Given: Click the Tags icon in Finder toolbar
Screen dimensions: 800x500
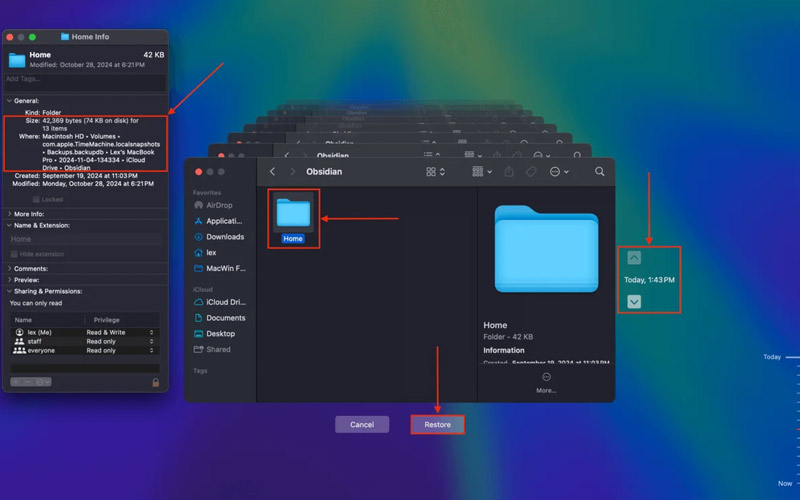Looking at the screenshot, I should point(532,172).
